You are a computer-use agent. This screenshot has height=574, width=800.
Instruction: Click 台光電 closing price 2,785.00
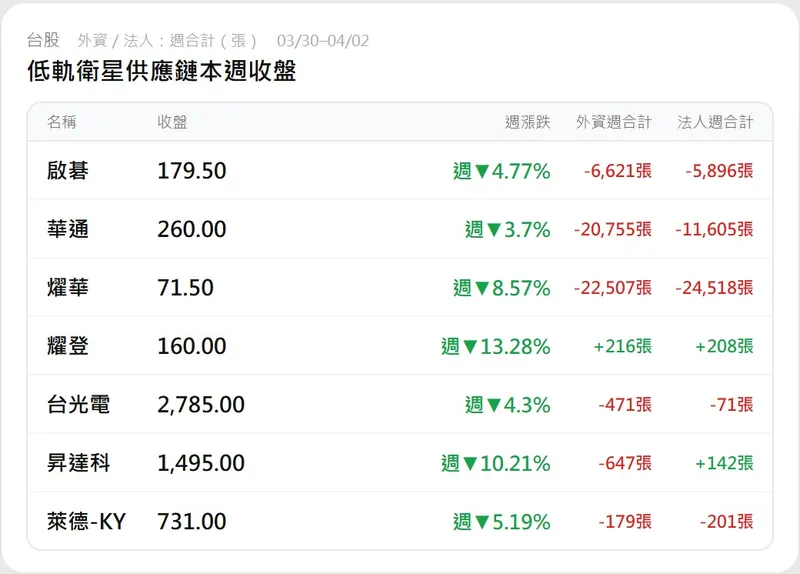pyautogui.click(x=201, y=405)
